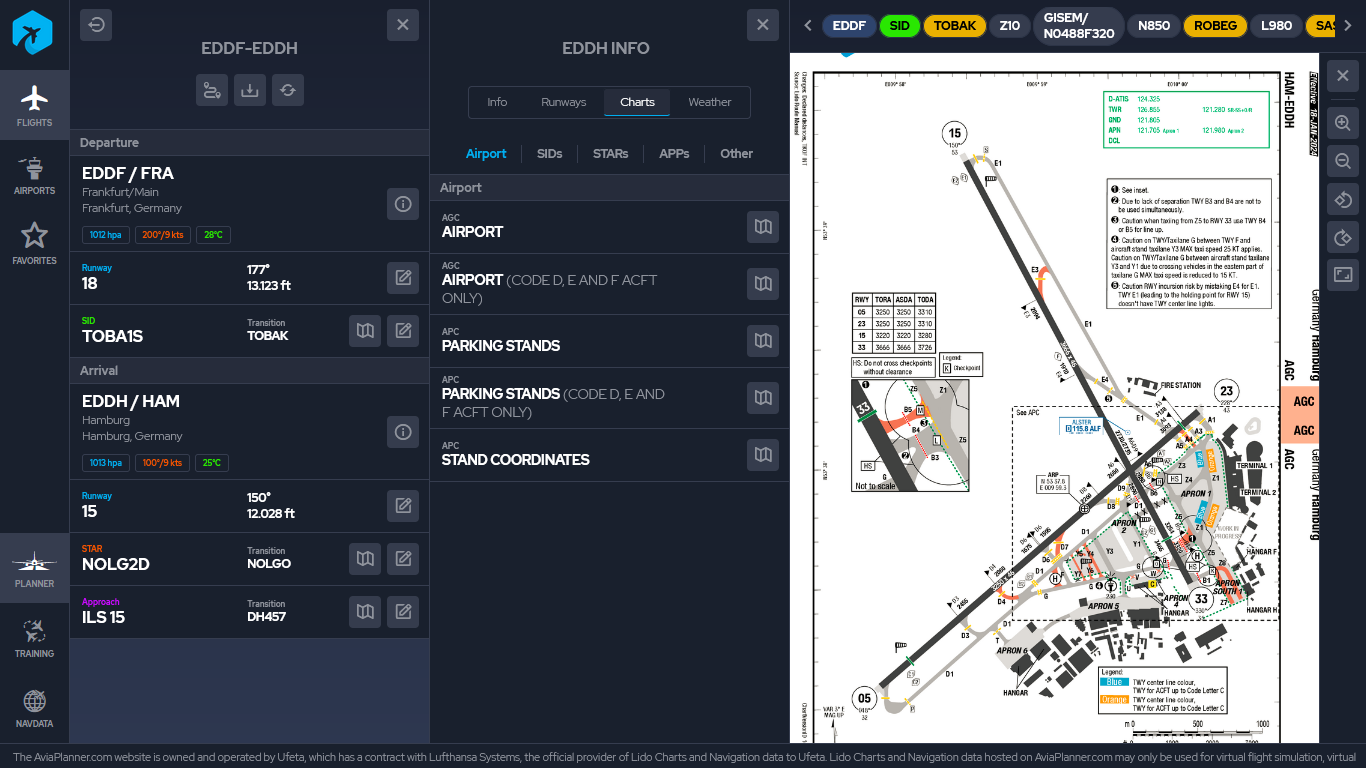Open the Airports sidebar section
This screenshot has height=768, width=1366.
point(34,175)
